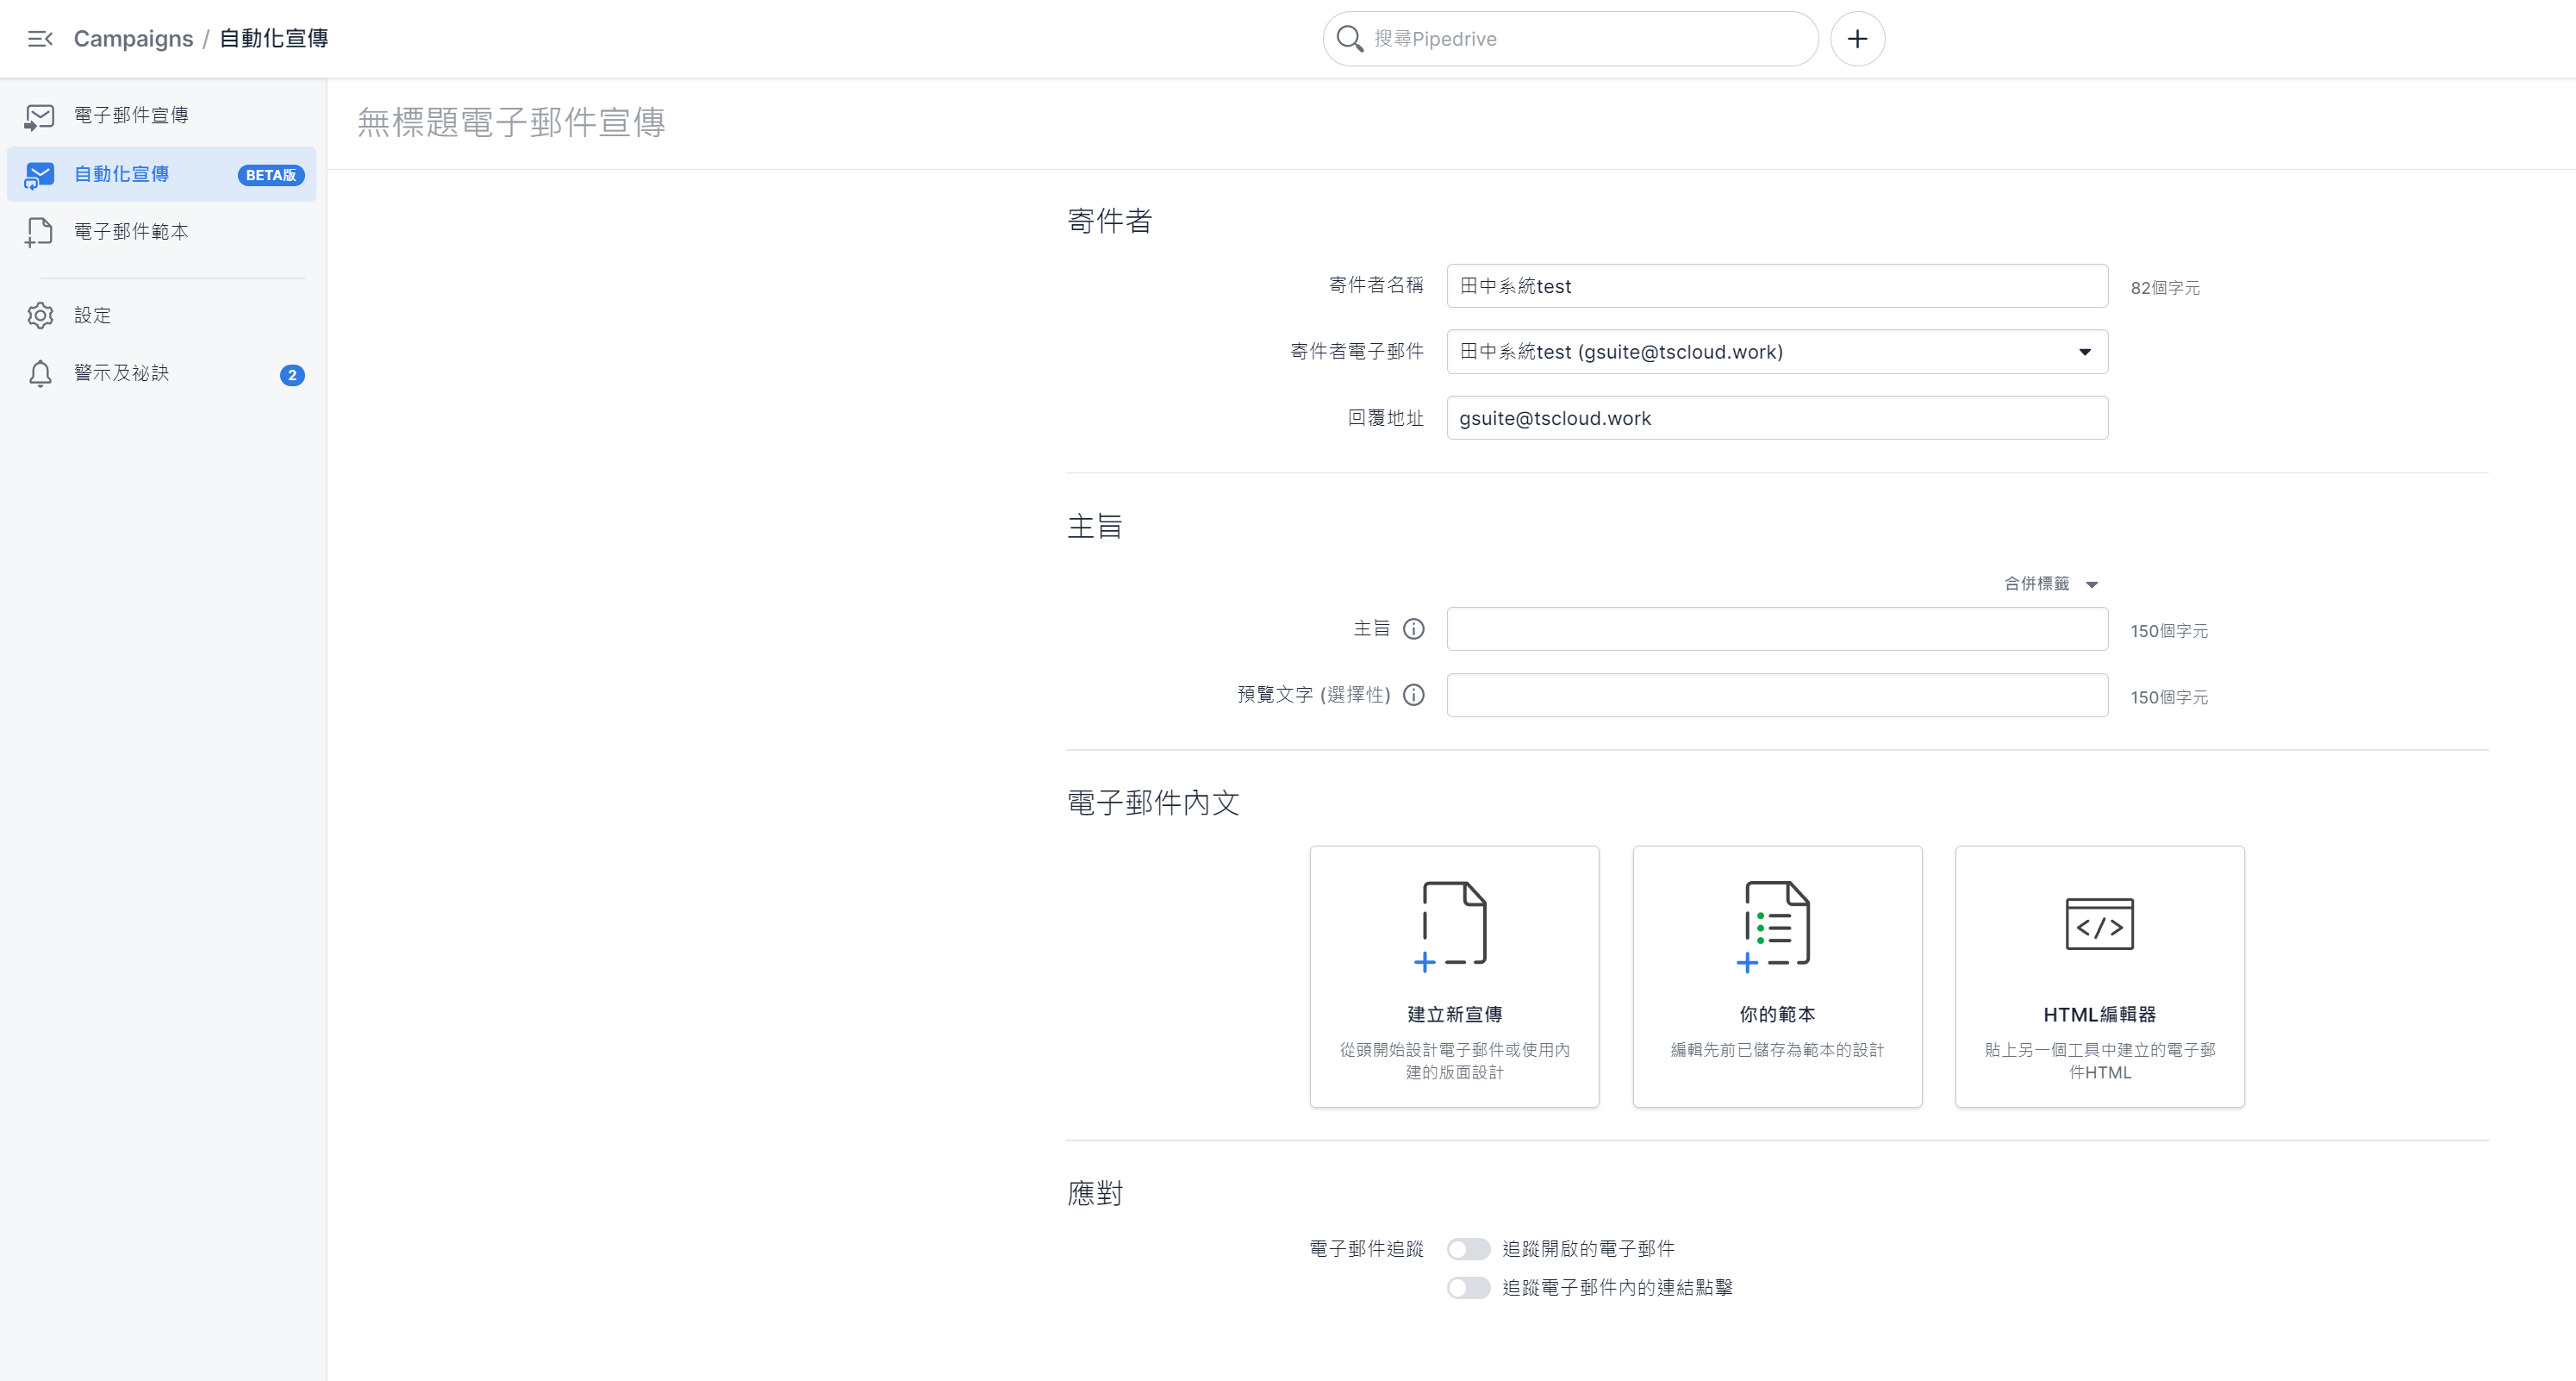The width and height of the screenshot is (2576, 1381).
Task: Choose the HTML編輯器 code icon
Action: [2099, 925]
